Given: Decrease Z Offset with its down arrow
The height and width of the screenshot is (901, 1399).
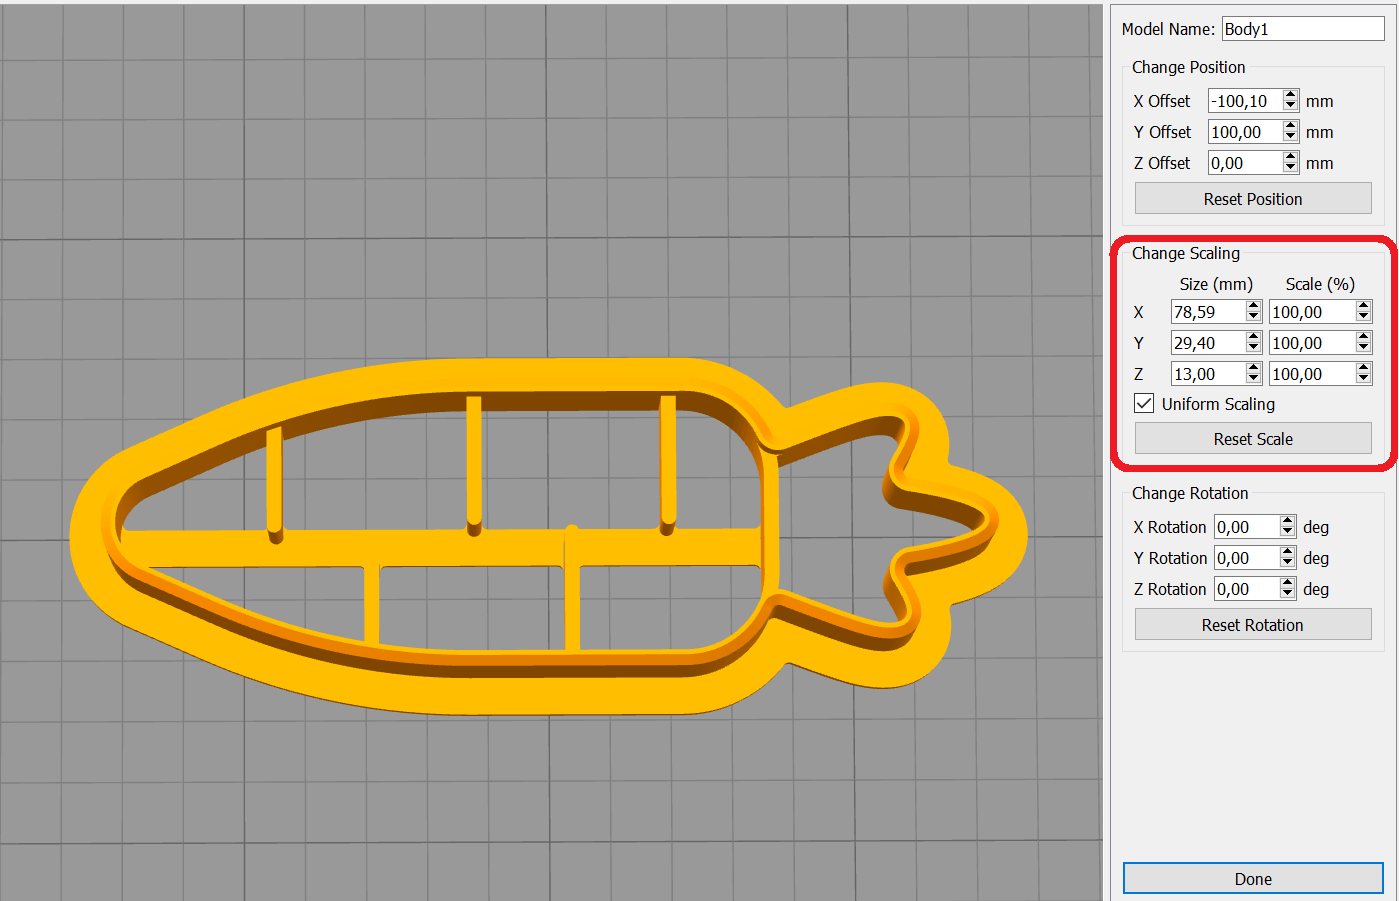Looking at the screenshot, I should 1291,169.
